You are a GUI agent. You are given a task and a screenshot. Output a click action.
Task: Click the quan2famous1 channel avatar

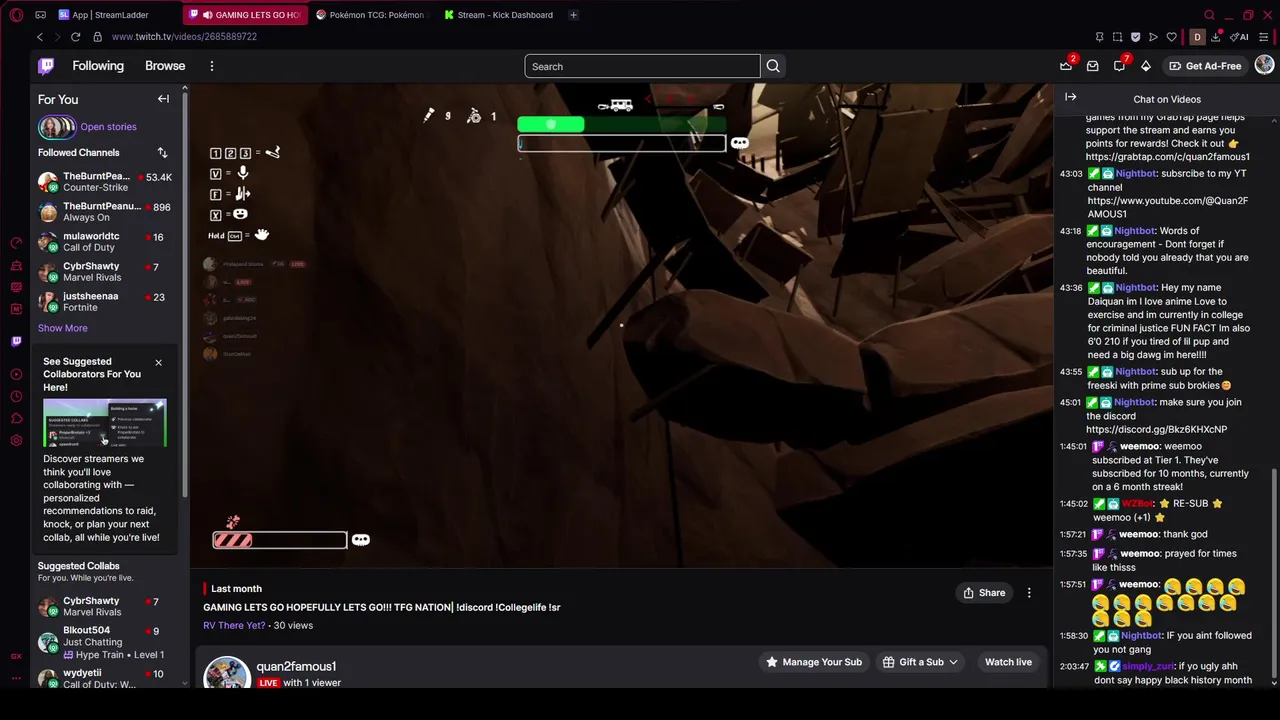pyautogui.click(x=227, y=673)
